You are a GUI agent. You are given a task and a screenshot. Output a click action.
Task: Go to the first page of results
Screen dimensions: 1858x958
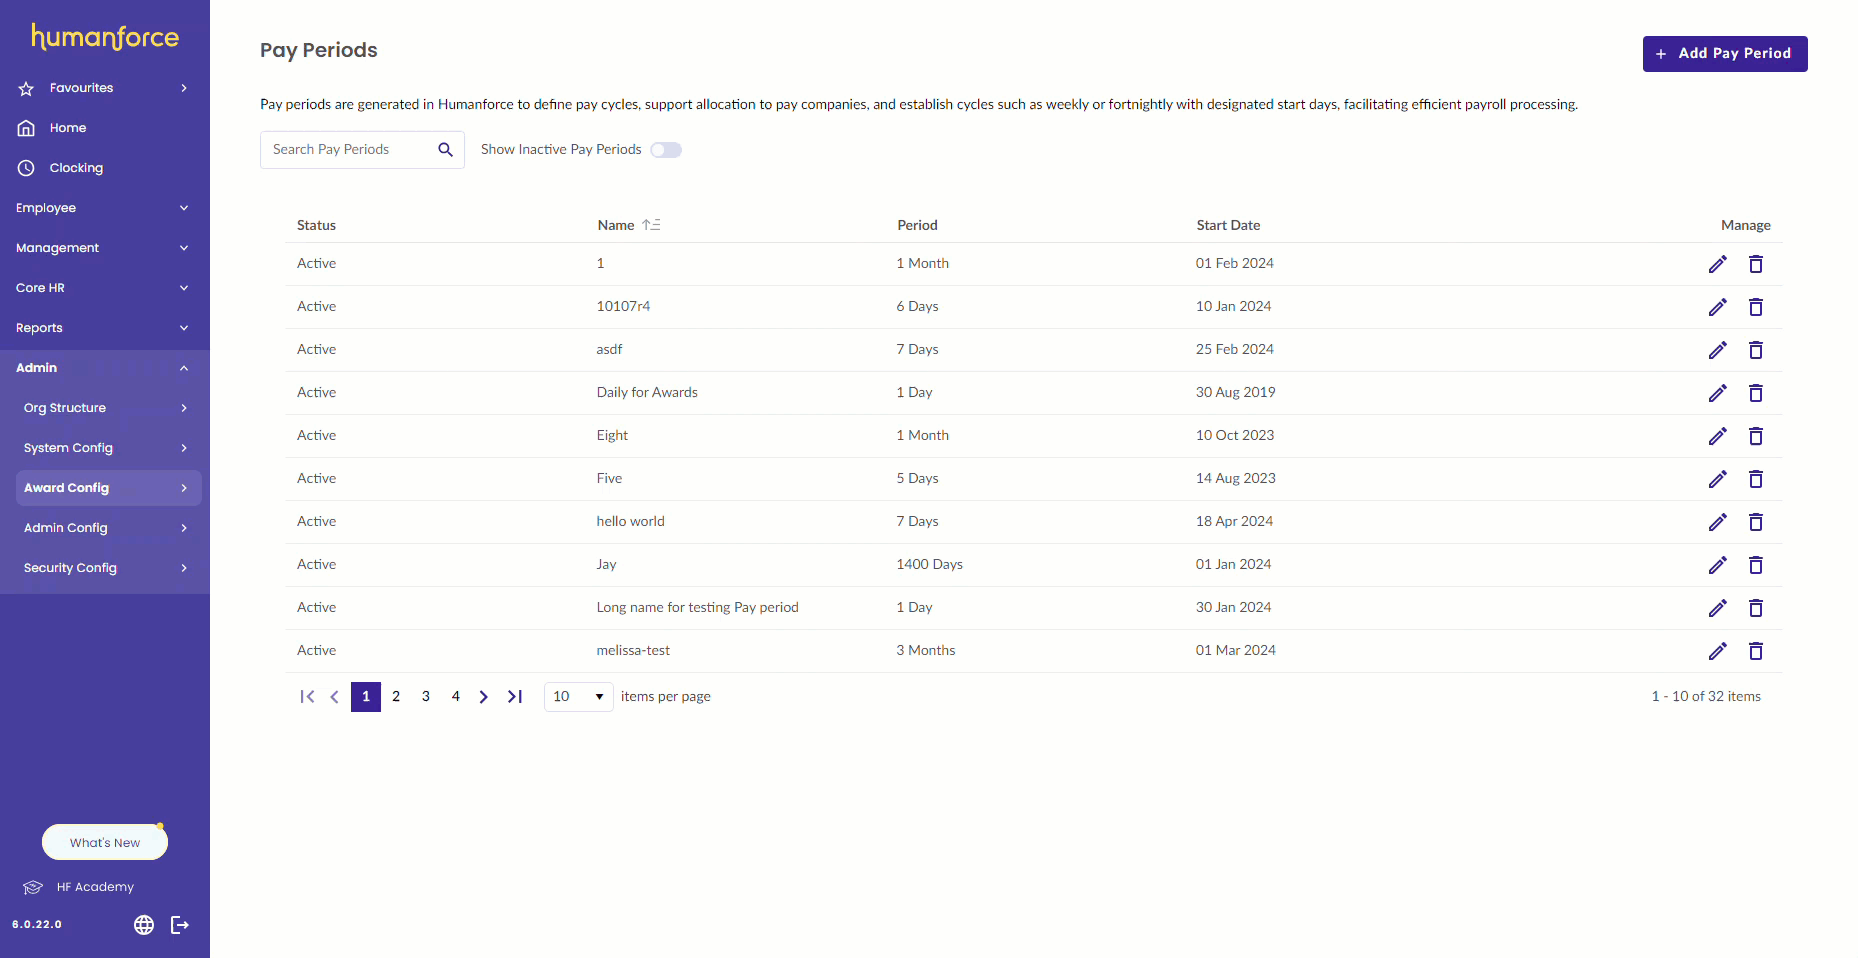pyautogui.click(x=307, y=697)
